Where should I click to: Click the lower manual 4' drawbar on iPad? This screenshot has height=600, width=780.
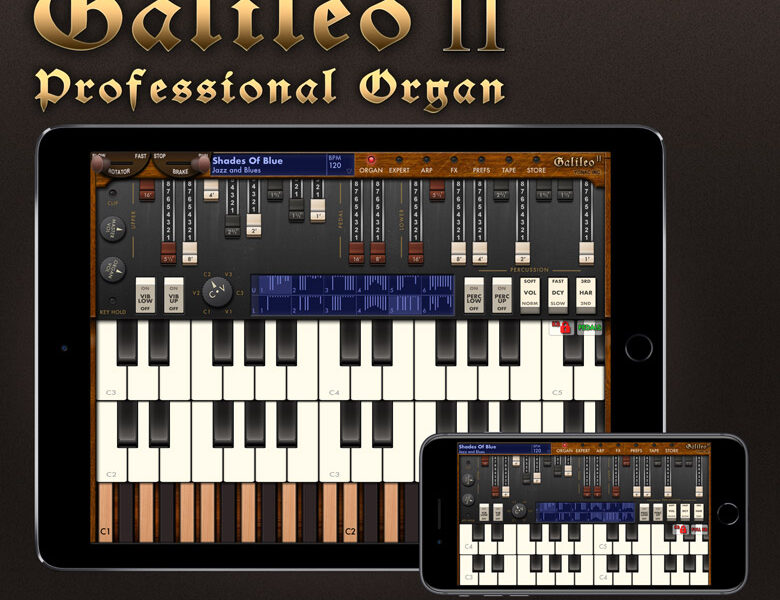(480, 253)
